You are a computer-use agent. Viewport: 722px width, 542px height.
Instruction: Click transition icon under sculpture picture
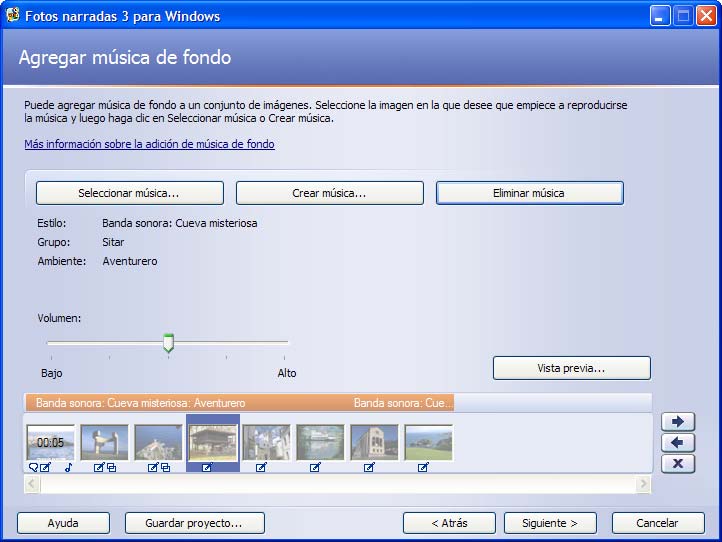point(111,467)
